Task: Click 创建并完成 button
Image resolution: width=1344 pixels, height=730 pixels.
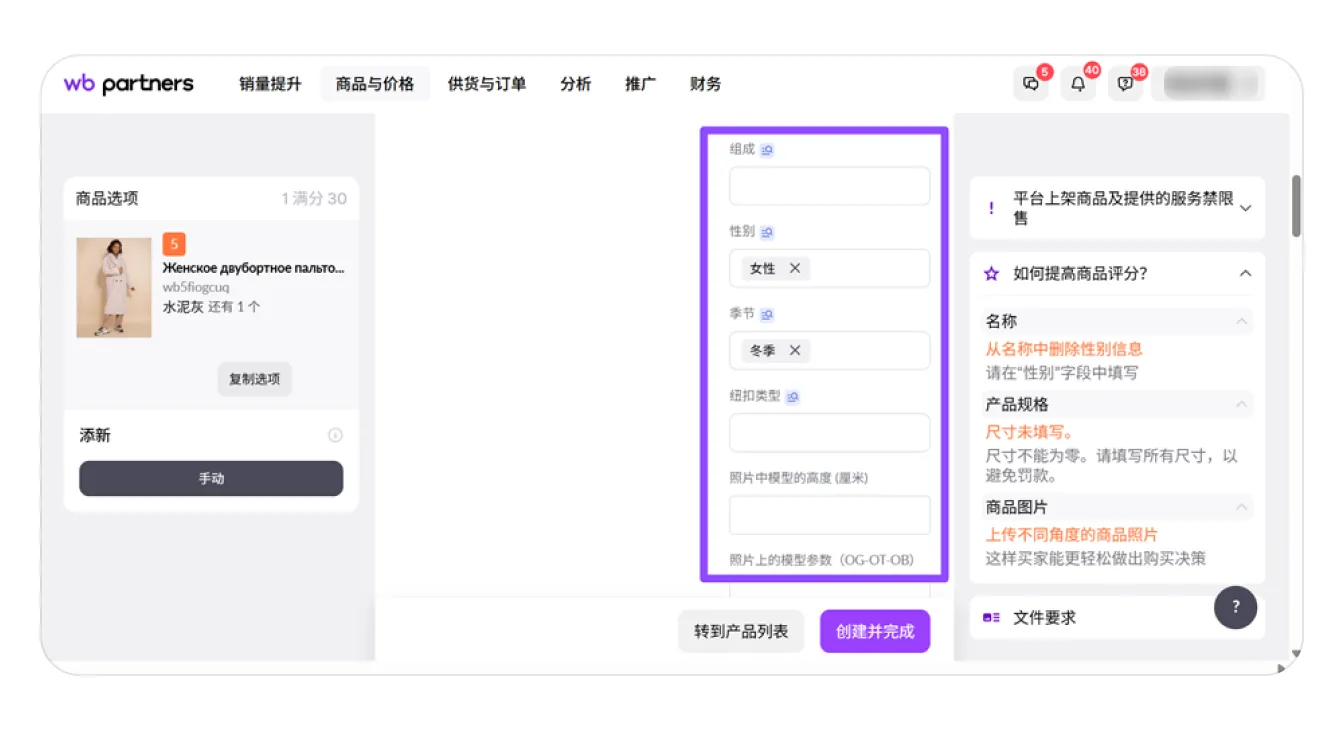Action: (x=875, y=632)
